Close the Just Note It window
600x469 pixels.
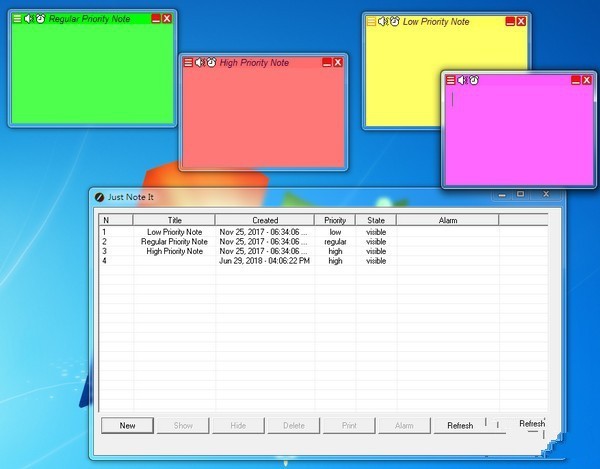click(546, 194)
